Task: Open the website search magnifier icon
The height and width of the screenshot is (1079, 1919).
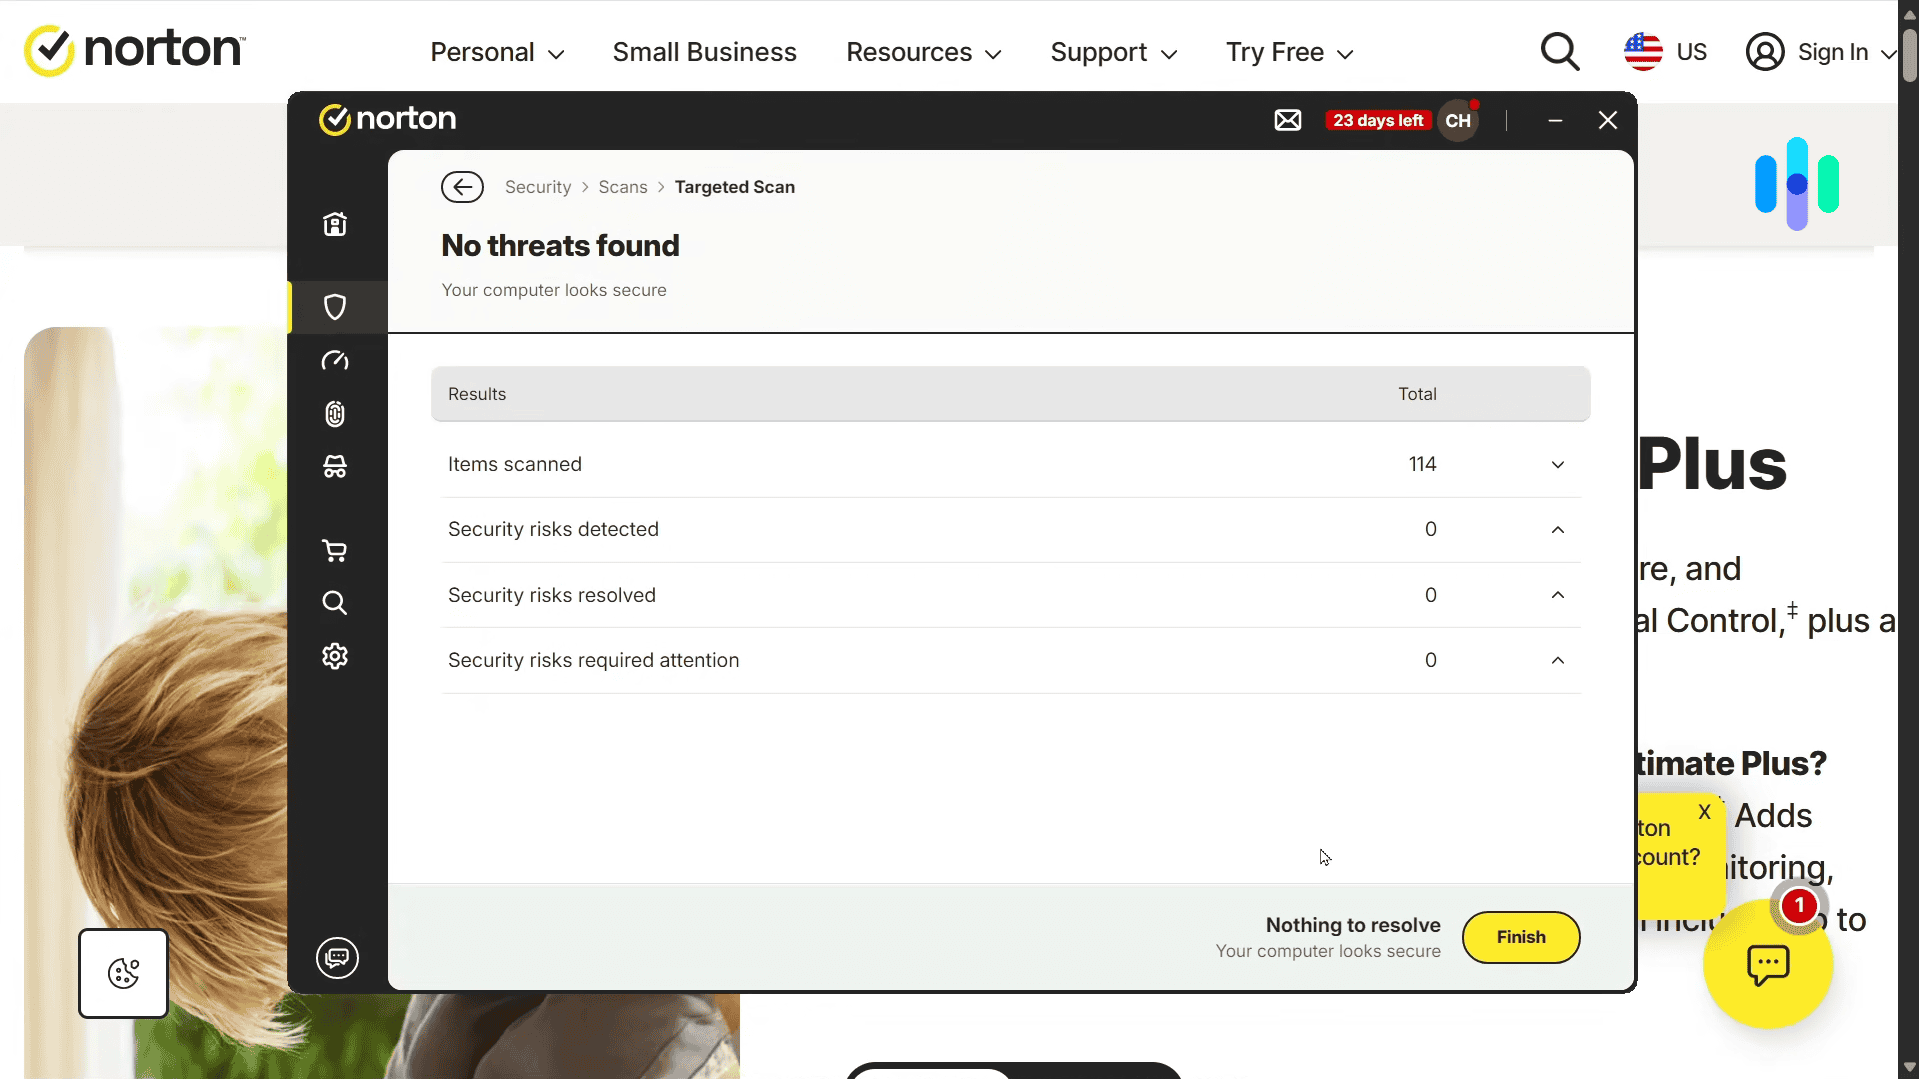Action: (1560, 52)
